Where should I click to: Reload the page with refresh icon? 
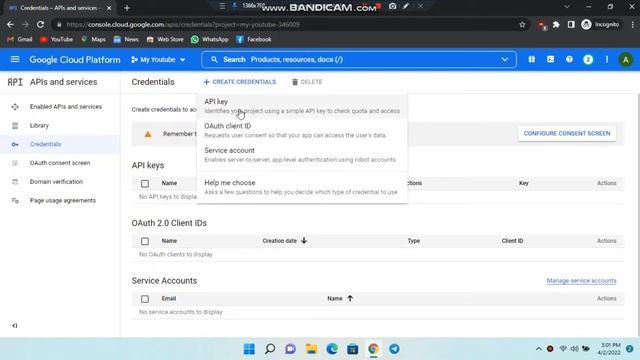40,24
